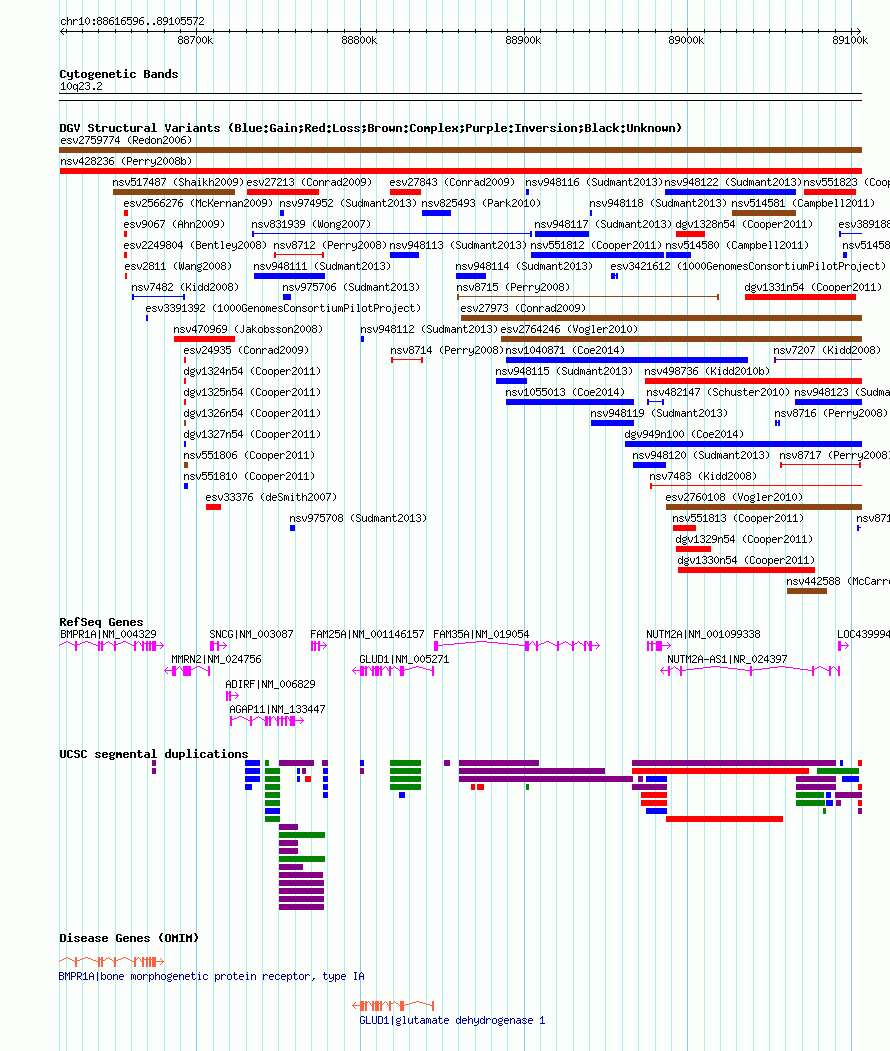Select the MMRN2|NM_024756 gene label

click(216, 660)
